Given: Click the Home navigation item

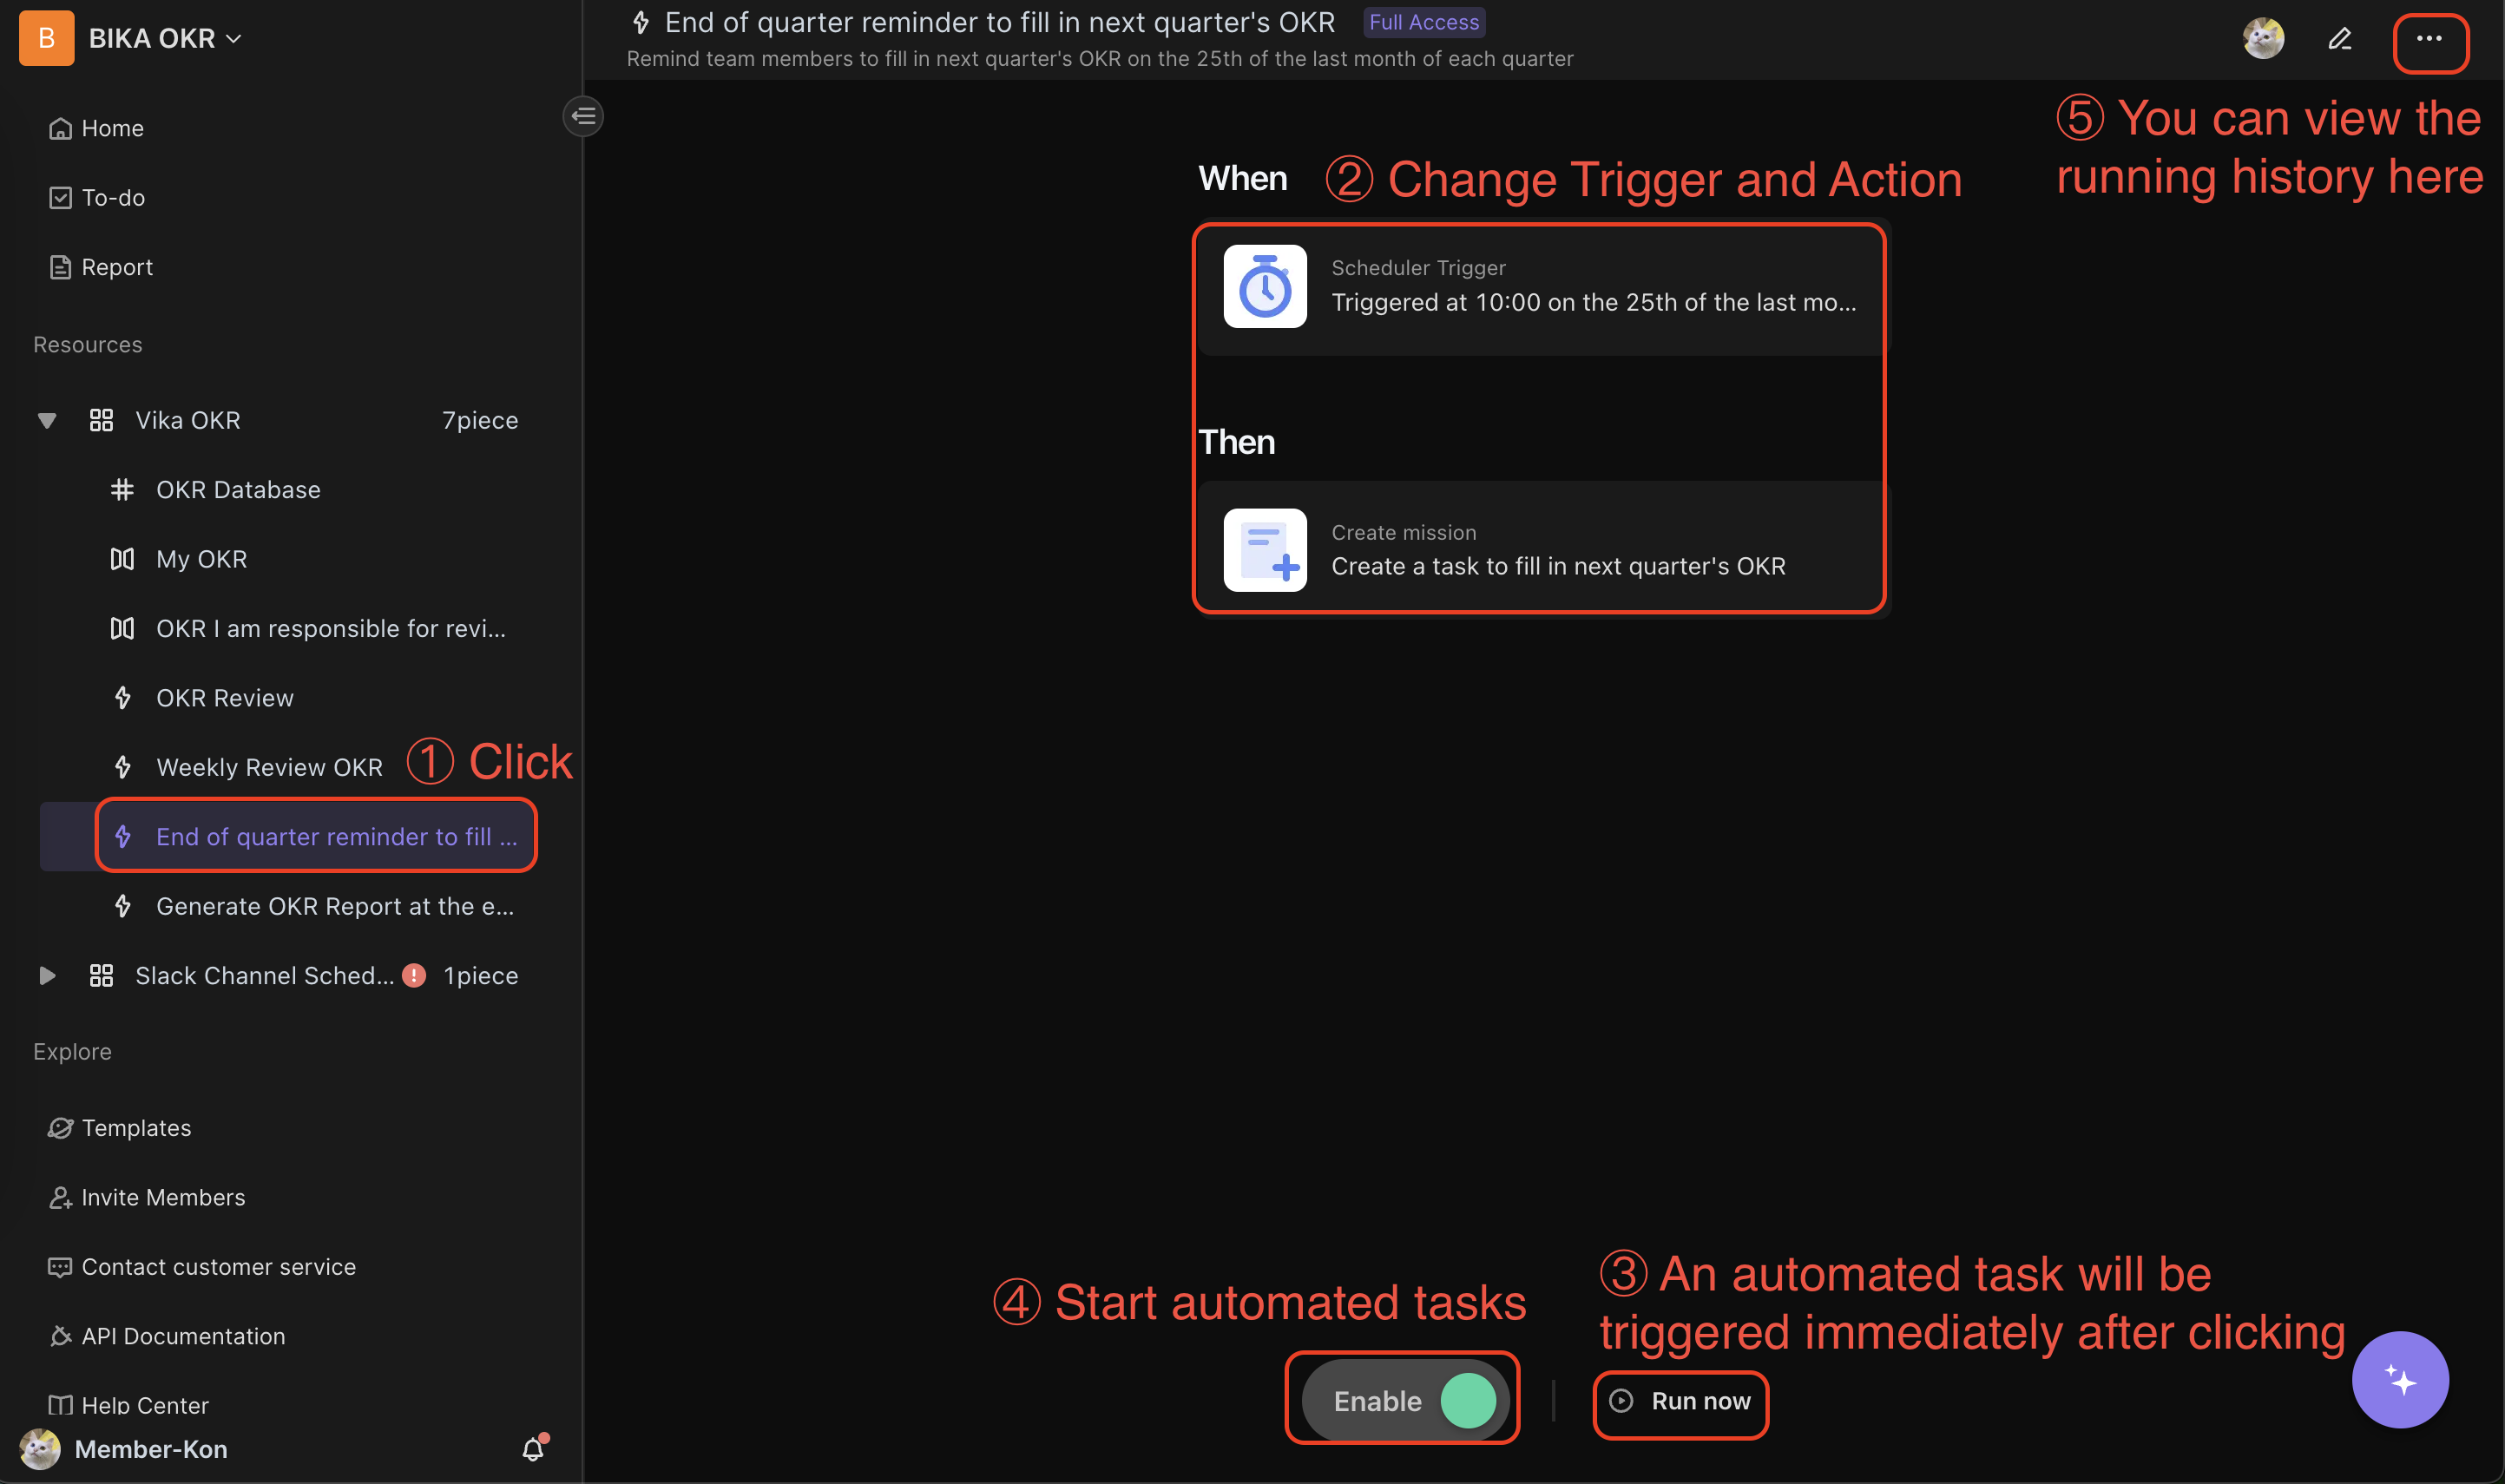Looking at the screenshot, I should coord(111,128).
